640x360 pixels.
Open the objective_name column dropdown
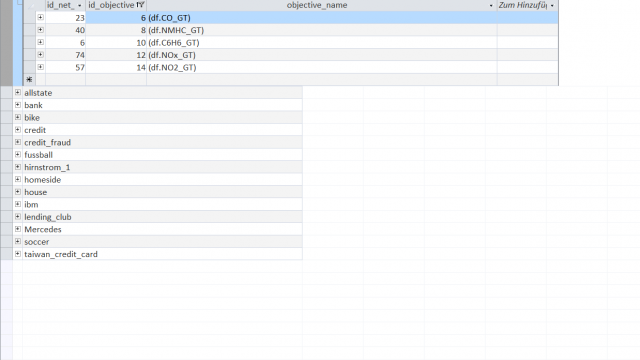point(491,5)
